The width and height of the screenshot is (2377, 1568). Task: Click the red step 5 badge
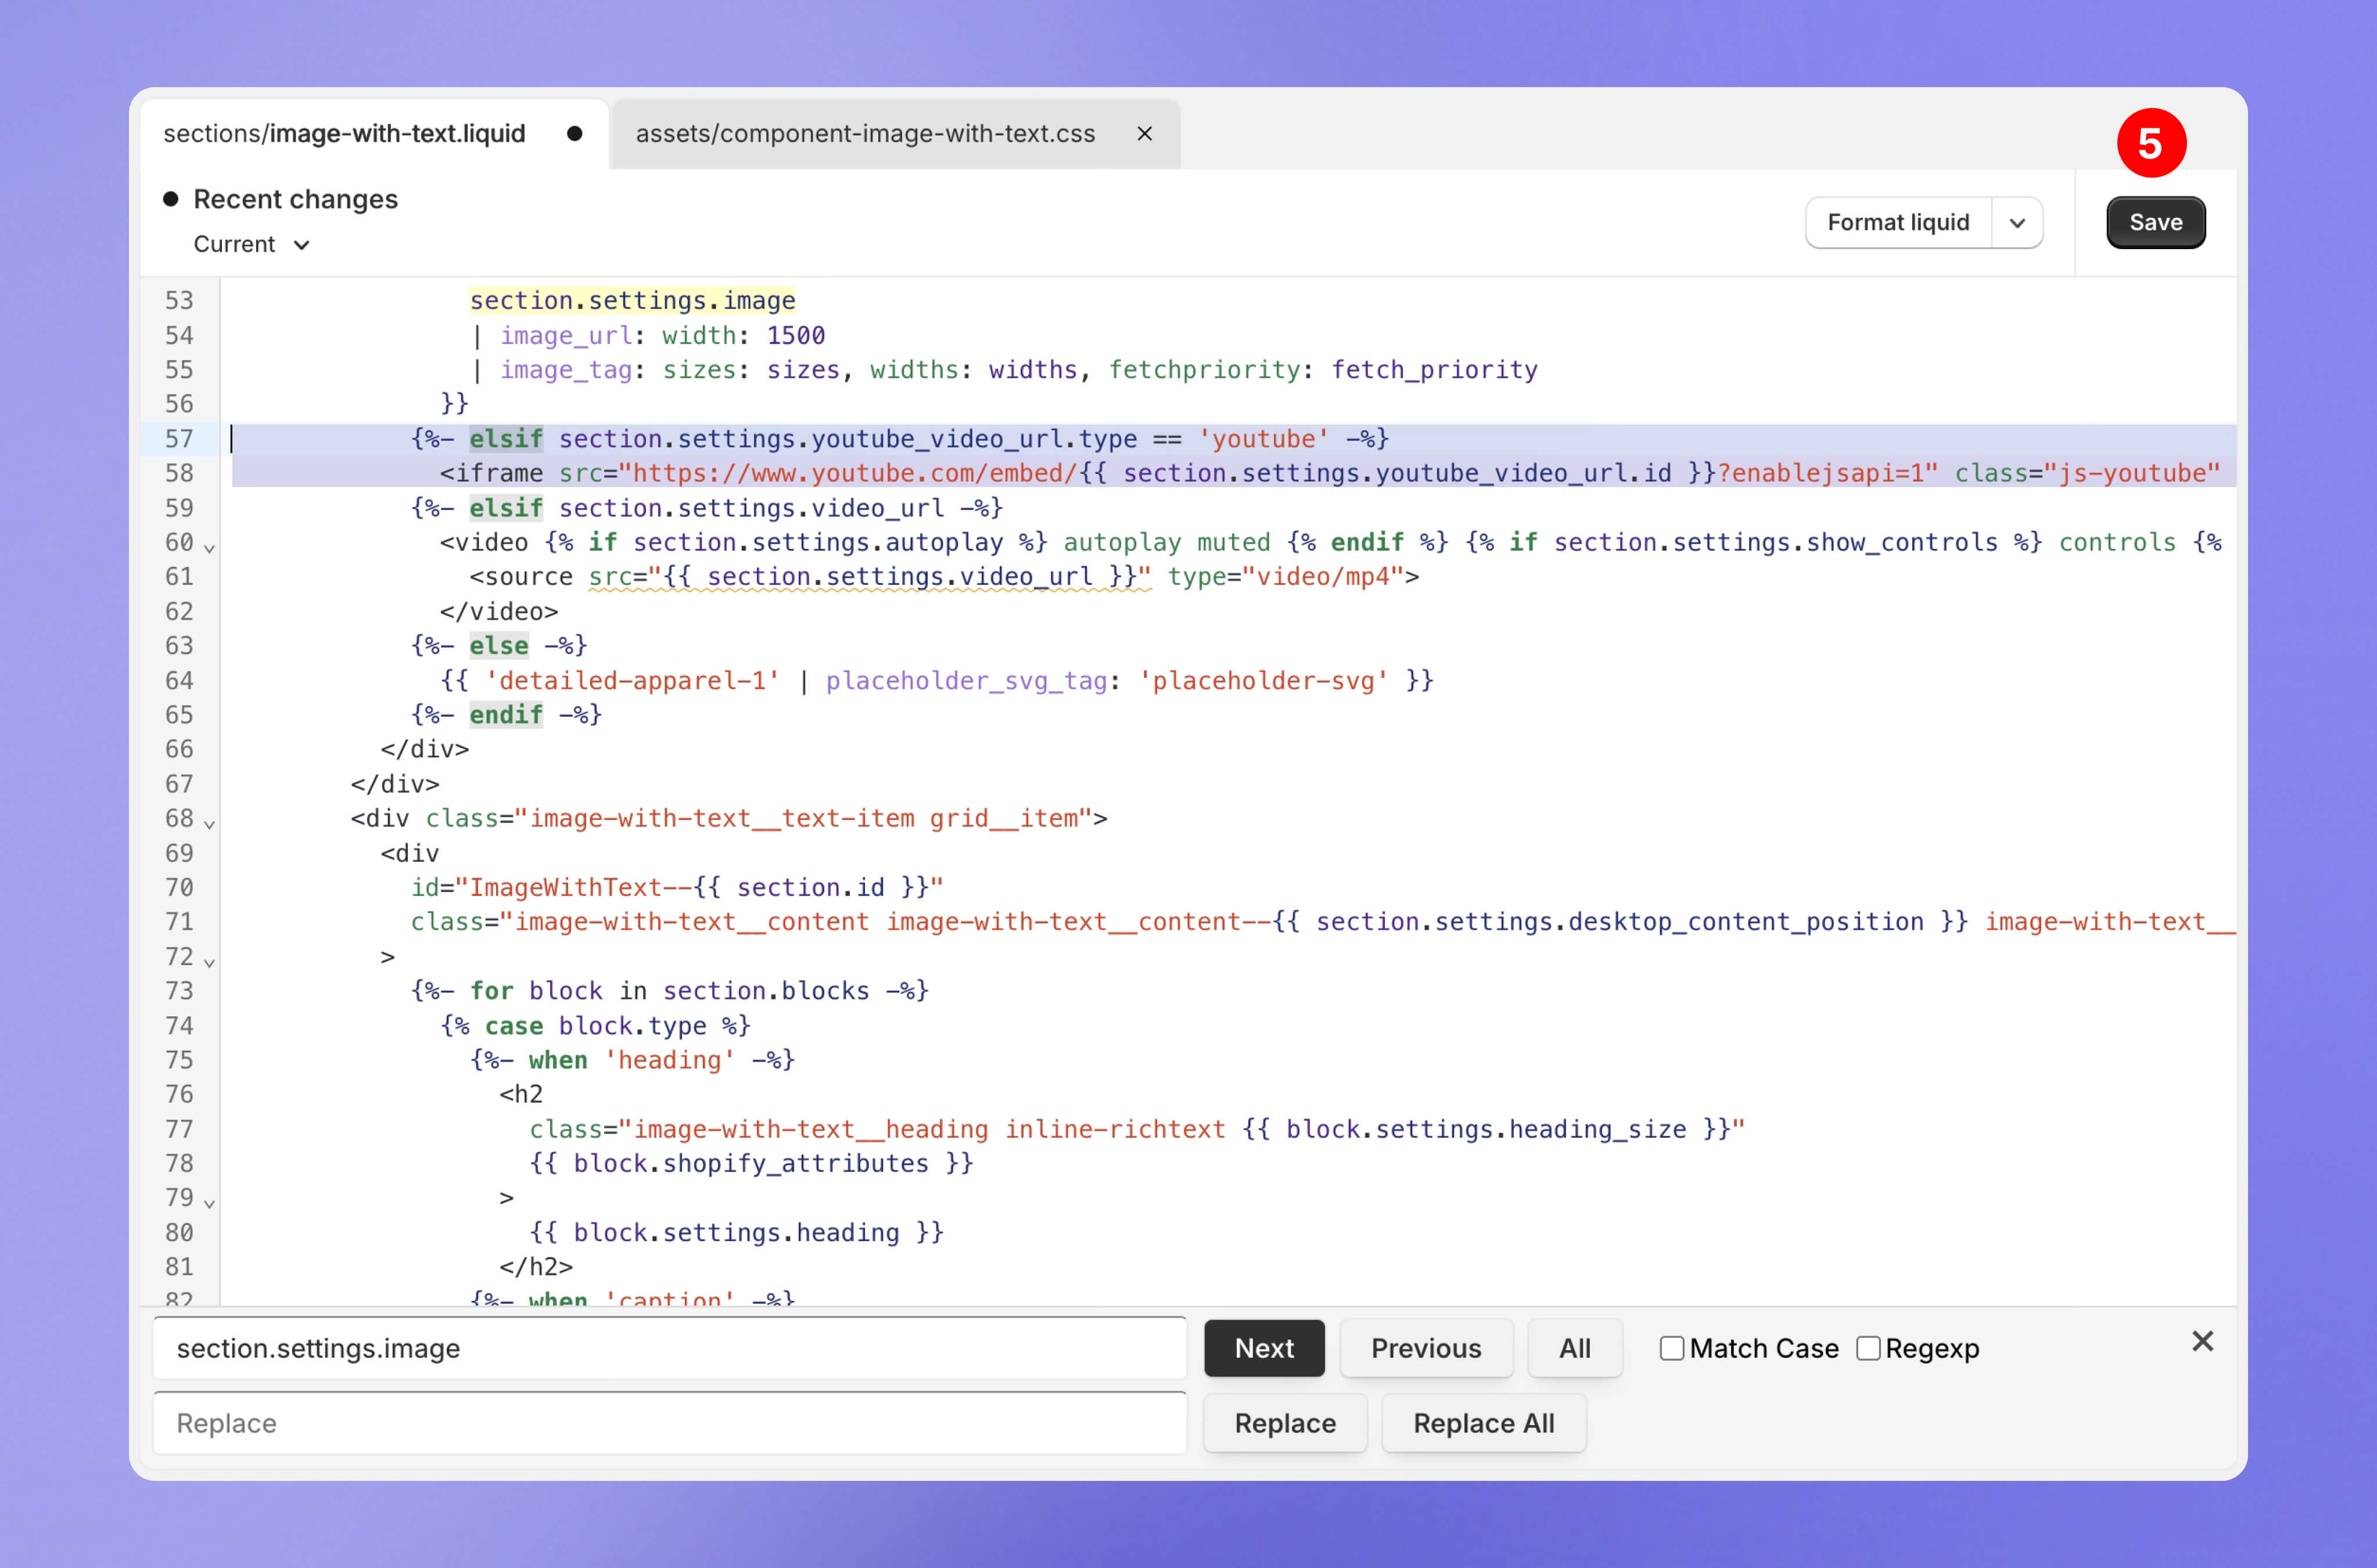coord(2151,143)
